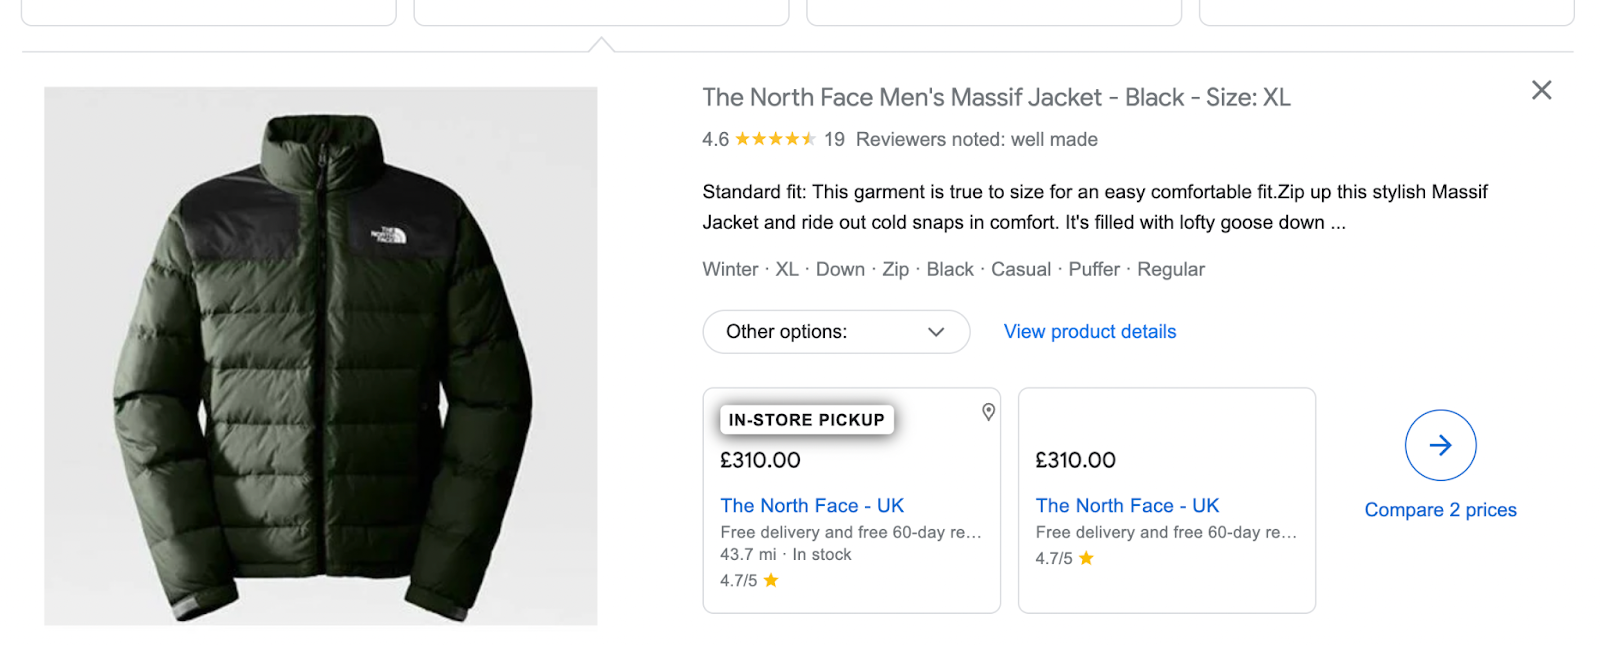This screenshot has width=1600, height=646.
Task: Close the product detail panel
Action: [x=1541, y=90]
